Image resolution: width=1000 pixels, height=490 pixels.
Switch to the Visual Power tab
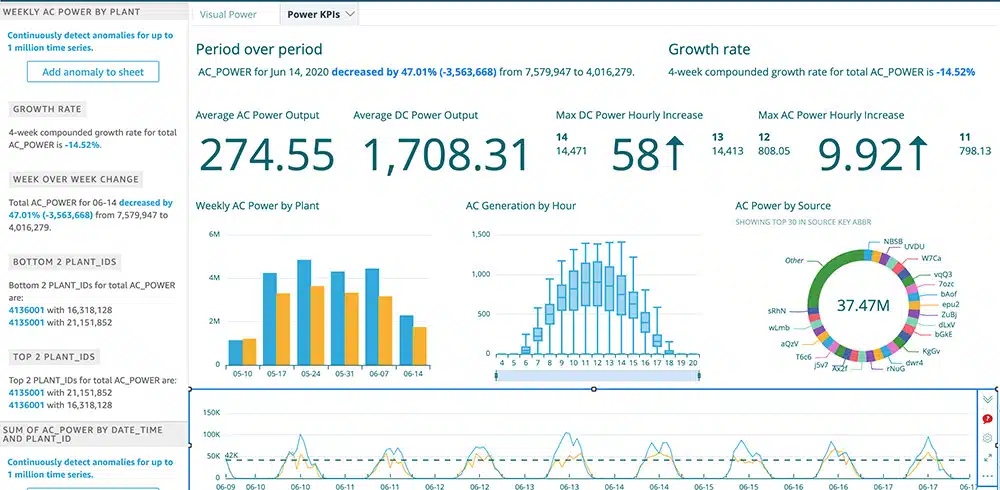(228, 15)
